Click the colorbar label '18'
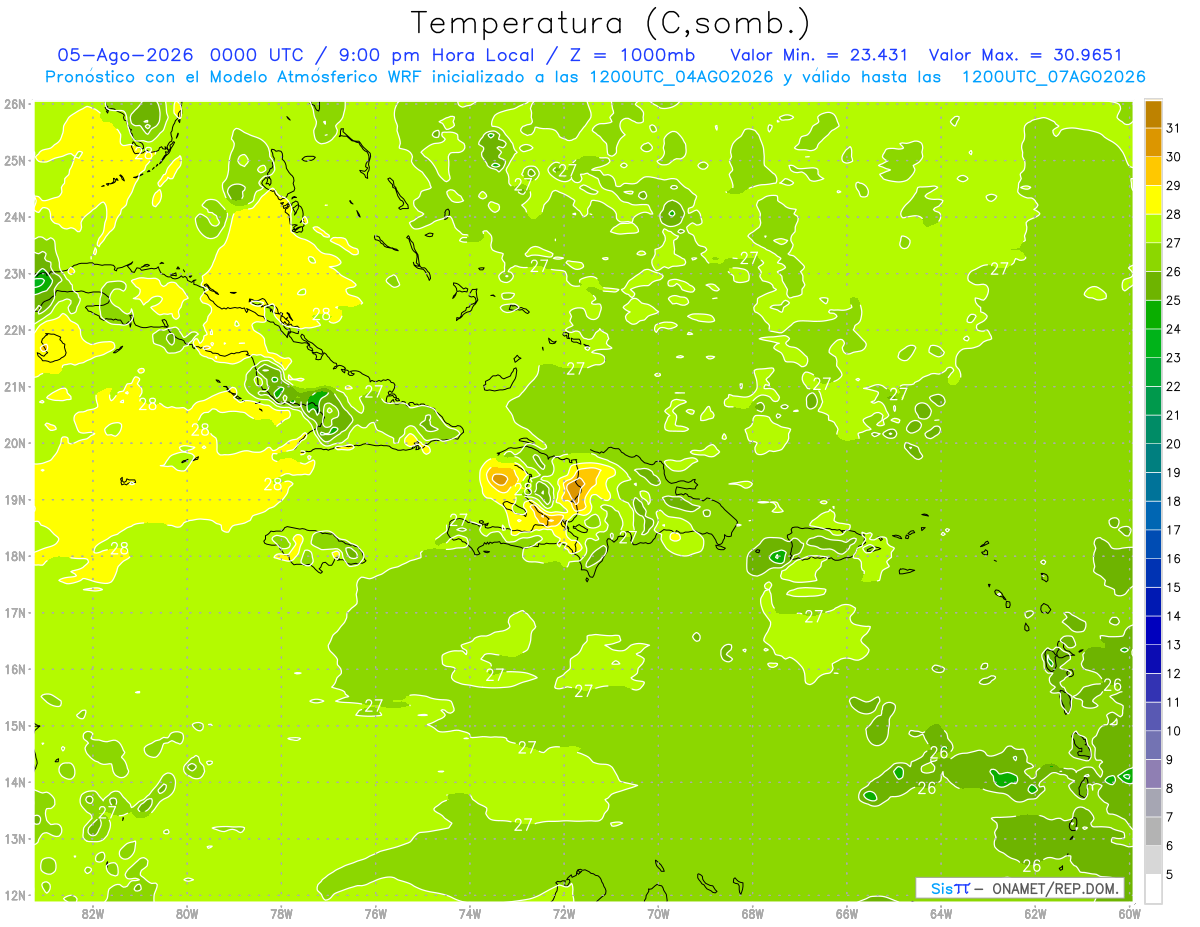Image resolution: width=1200 pixels, height=927 pixels. (x=1173, y=501)
